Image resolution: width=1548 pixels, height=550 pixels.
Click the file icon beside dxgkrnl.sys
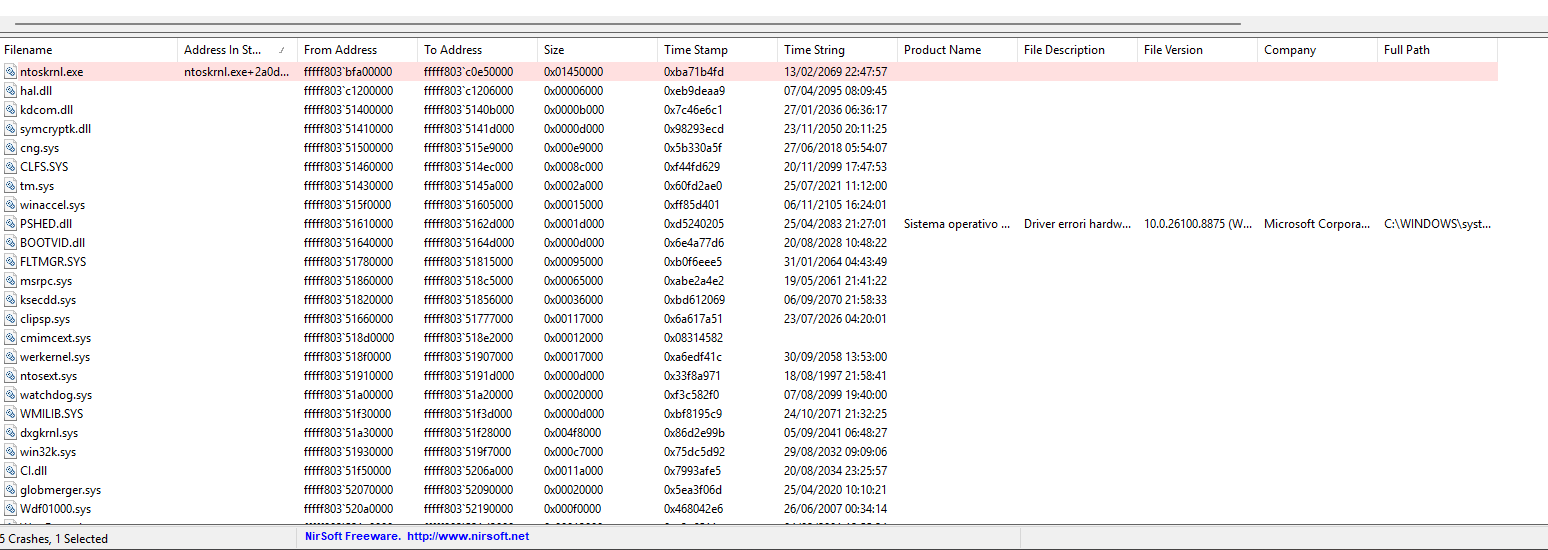coord(10,433)
